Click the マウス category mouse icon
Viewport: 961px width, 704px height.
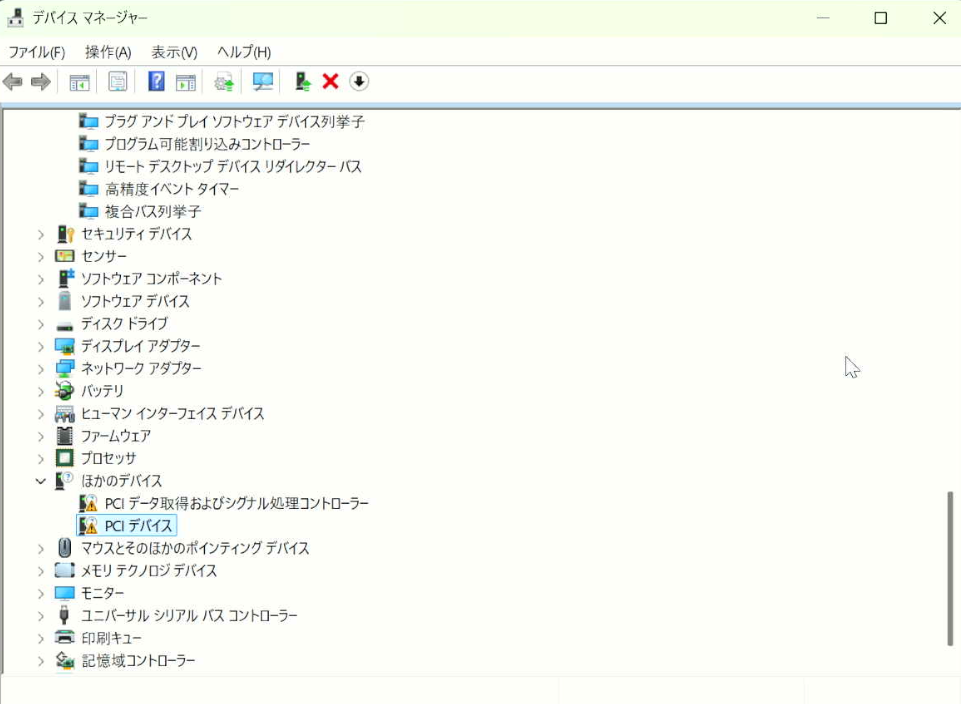(64, 548)
